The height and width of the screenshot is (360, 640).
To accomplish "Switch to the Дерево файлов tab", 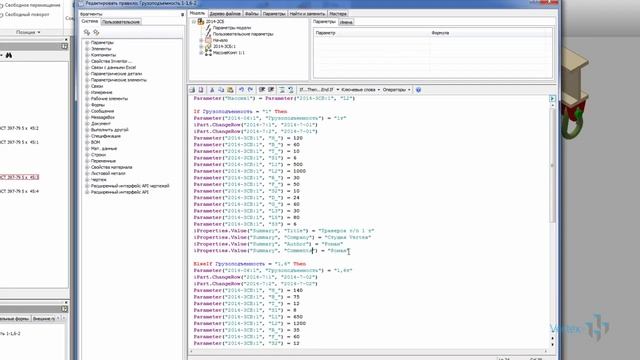I will coord(225,13).
